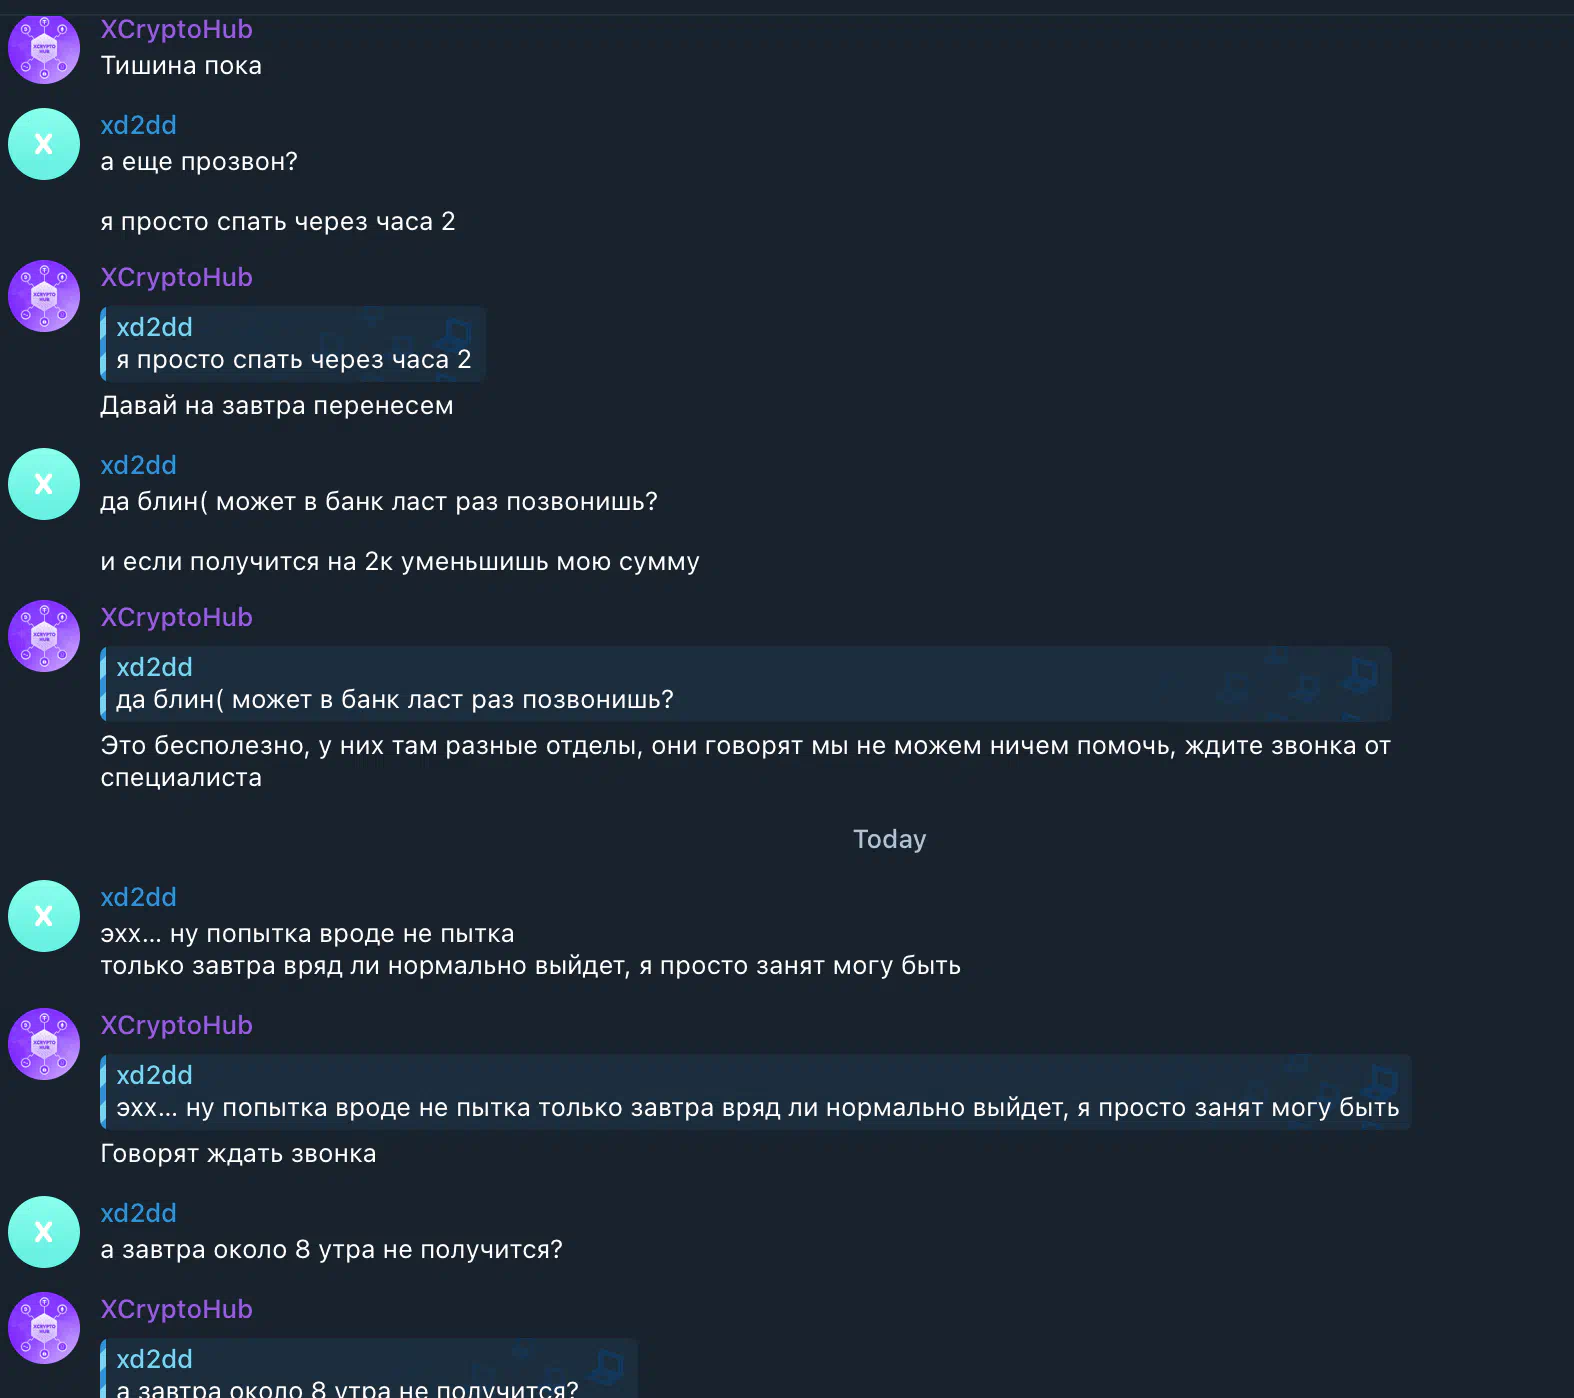Jump to quoted reply 'я просто спать через часа 2'
Viewport: 1574px width, 1398px height.
tap(293, 344)
